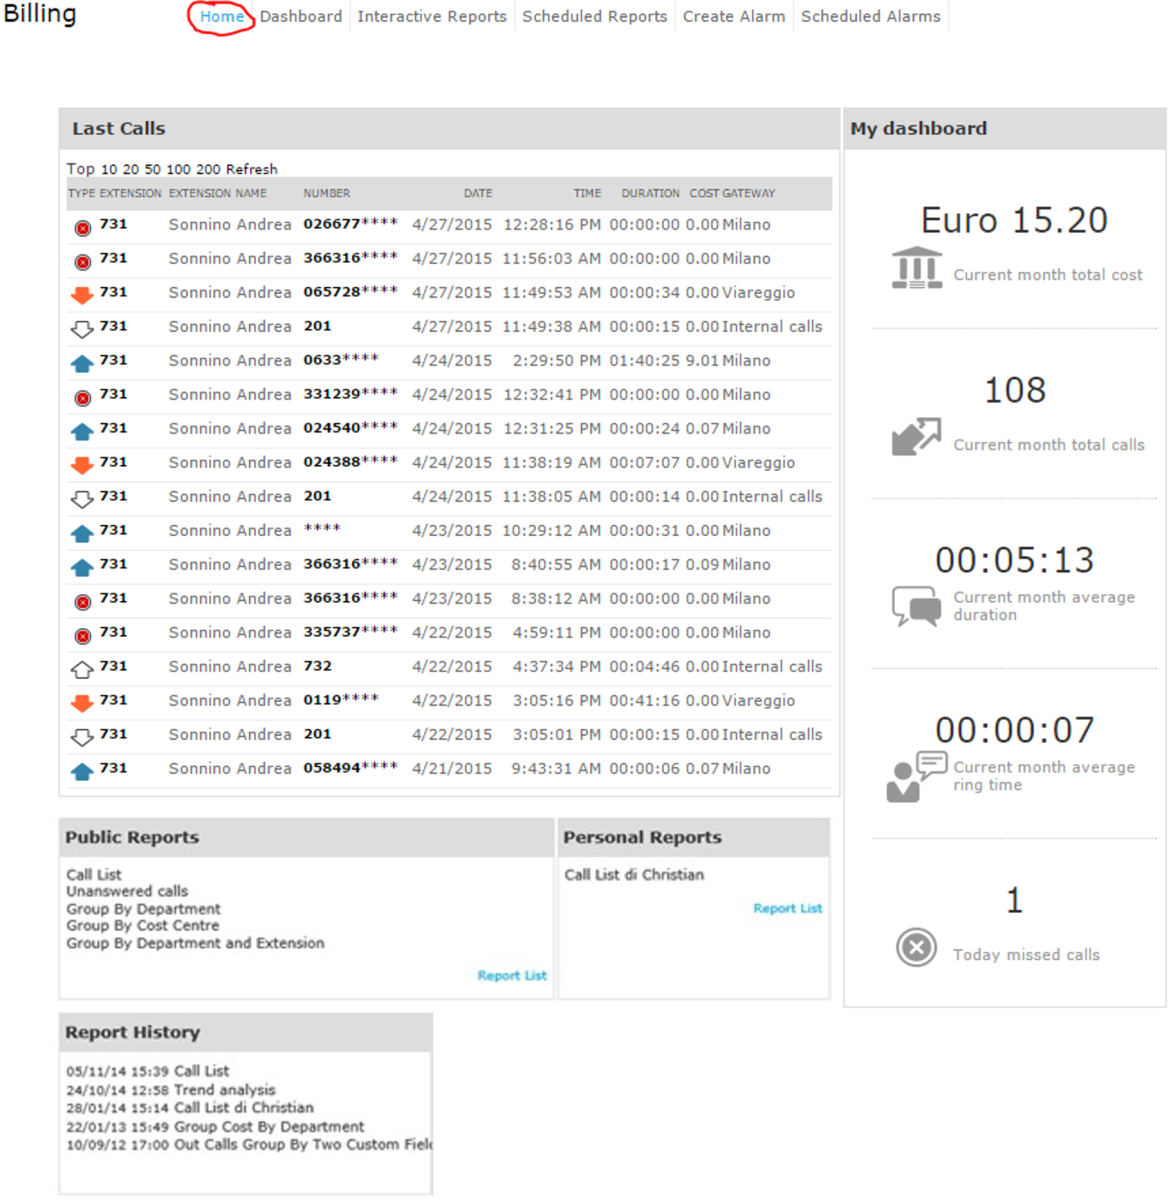
Task: Open the Home menu item
Action: point(222,17)
